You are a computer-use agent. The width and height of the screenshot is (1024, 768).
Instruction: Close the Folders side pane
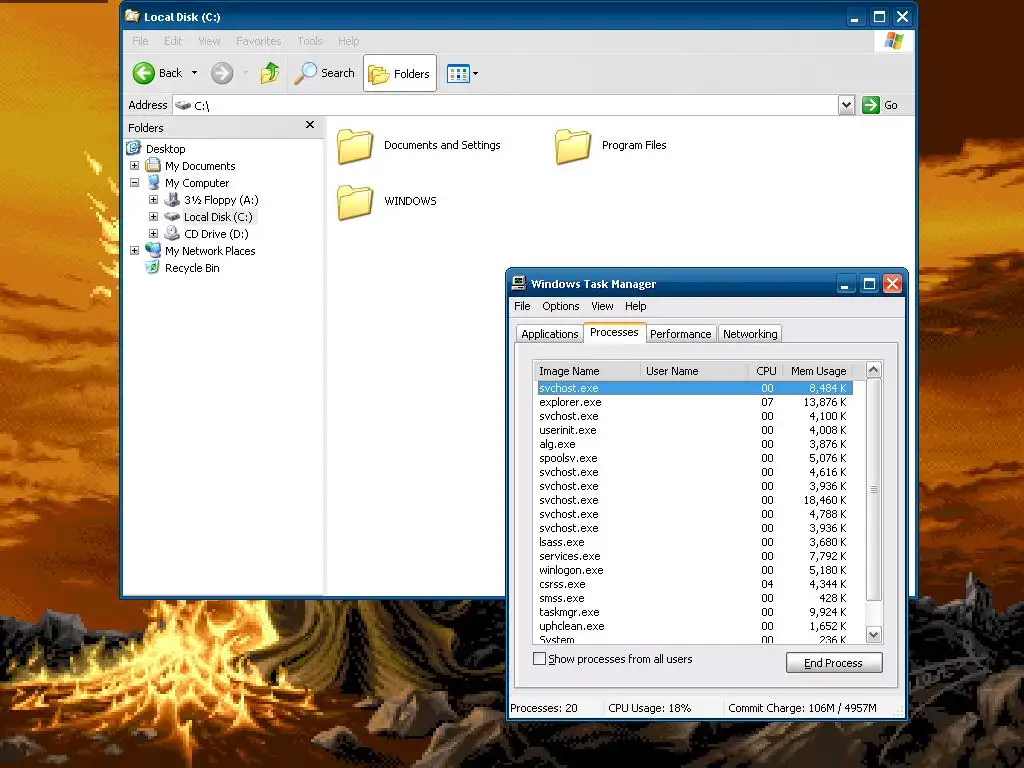[310, 125]
